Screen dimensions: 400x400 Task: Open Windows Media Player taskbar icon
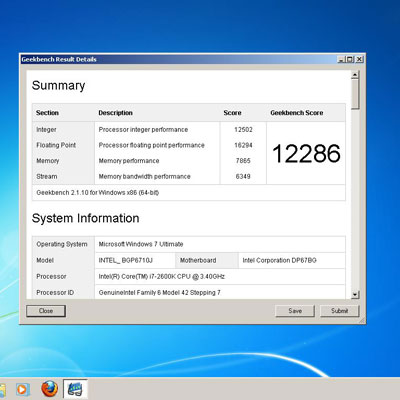pyautogui.click(x=22, y=389)
